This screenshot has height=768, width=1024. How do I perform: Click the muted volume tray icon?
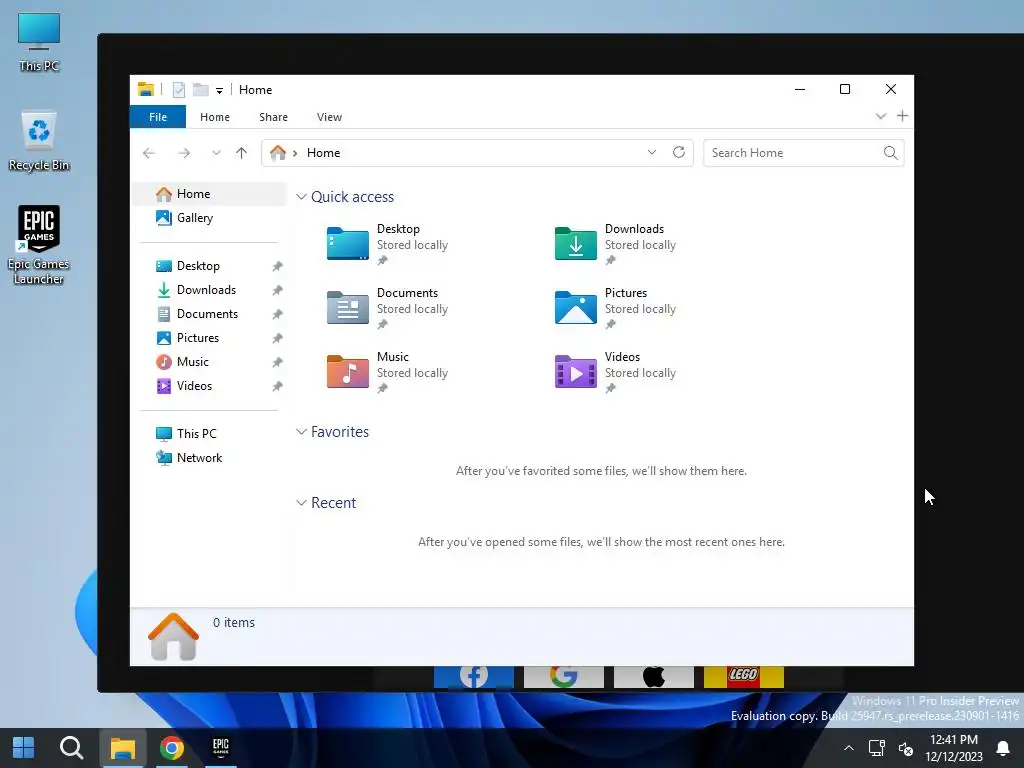click(x=906, y=748)
